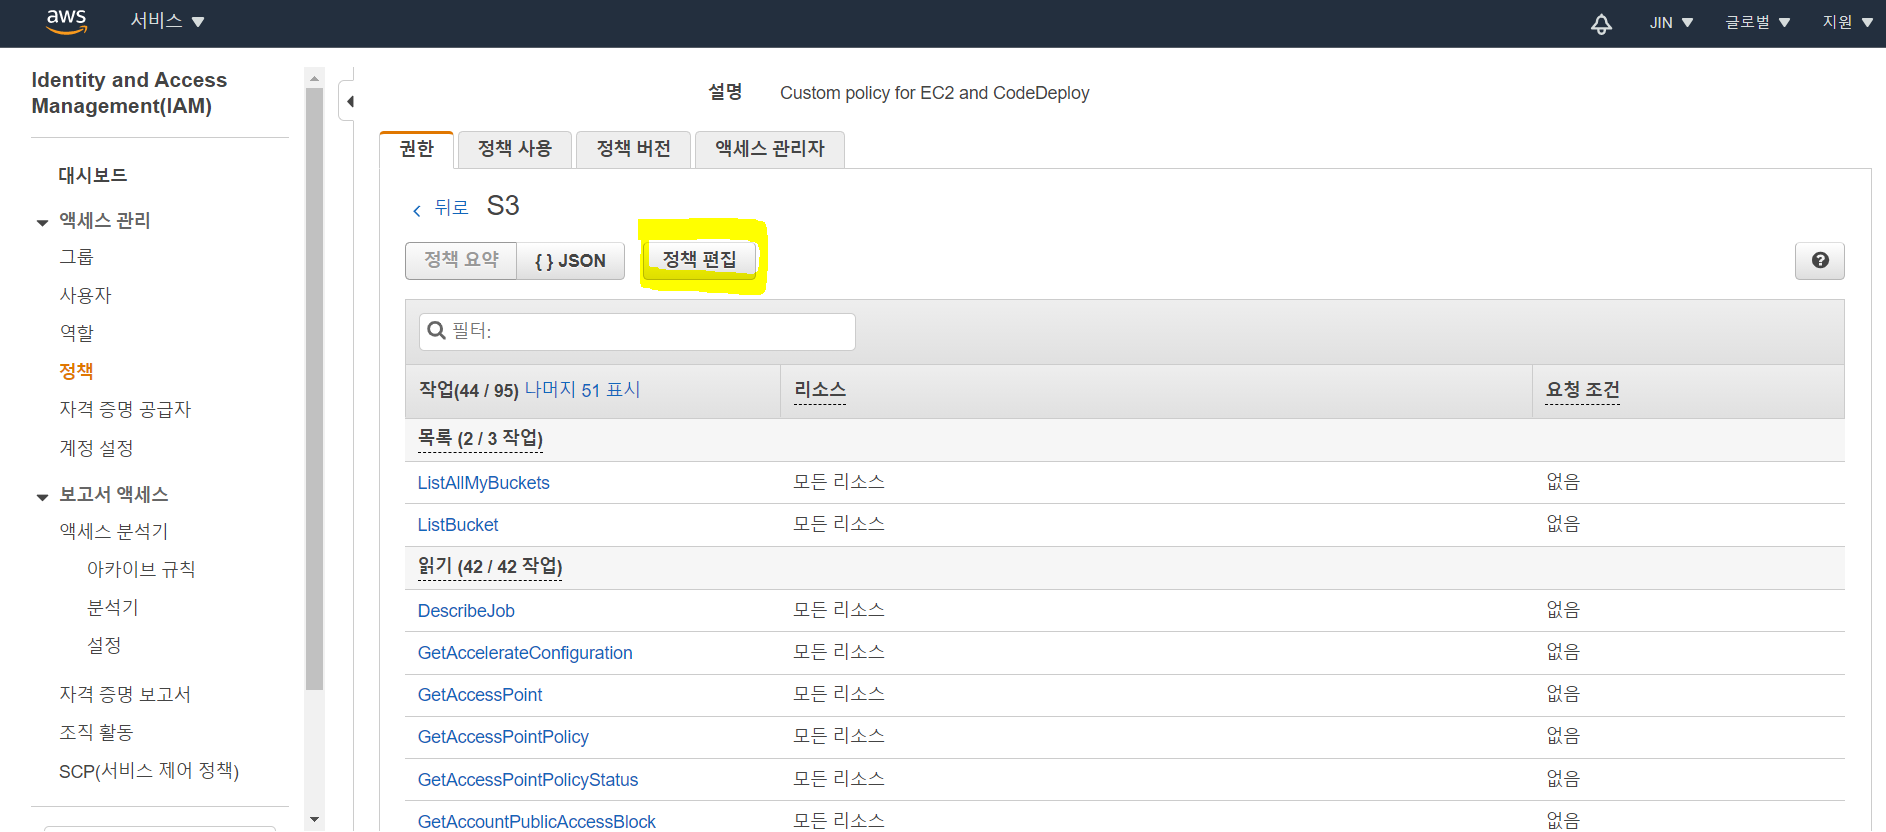Switch to the 정책 사용 tab

pos(514,149)
